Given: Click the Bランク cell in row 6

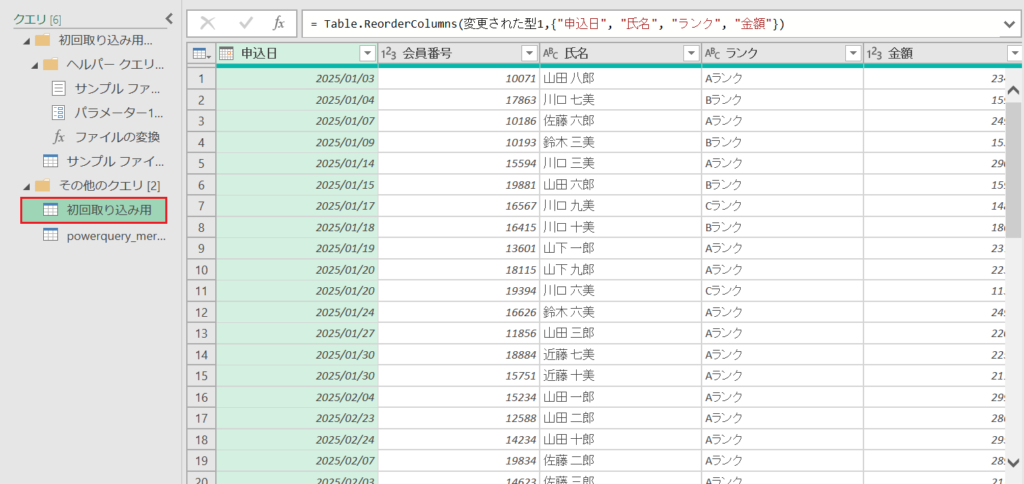Looking at the screenshot, I should (x=782, y=185).
